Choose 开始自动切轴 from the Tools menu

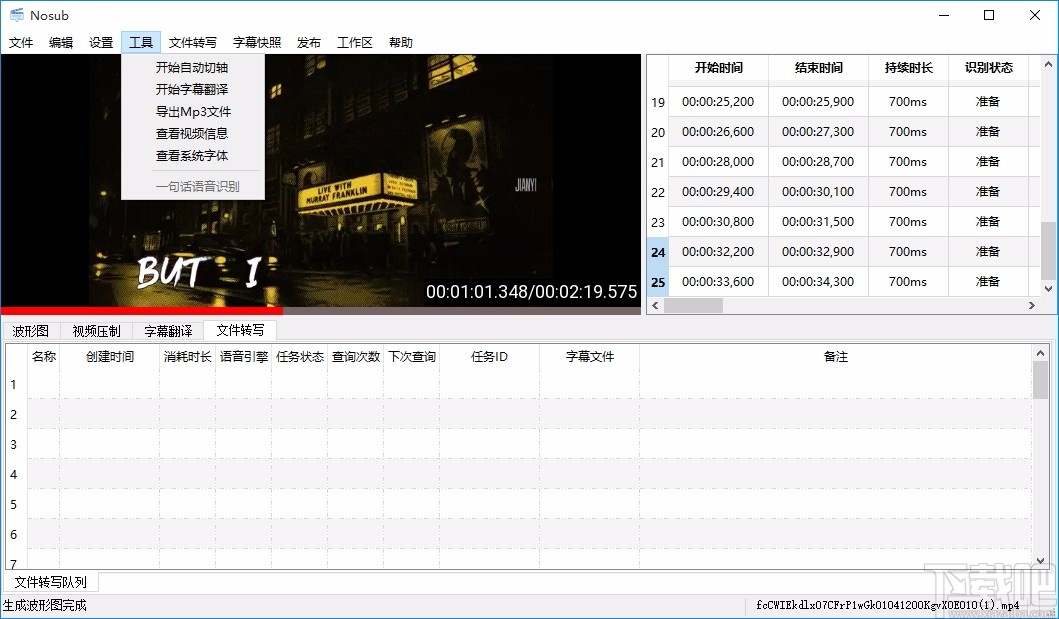192,68
